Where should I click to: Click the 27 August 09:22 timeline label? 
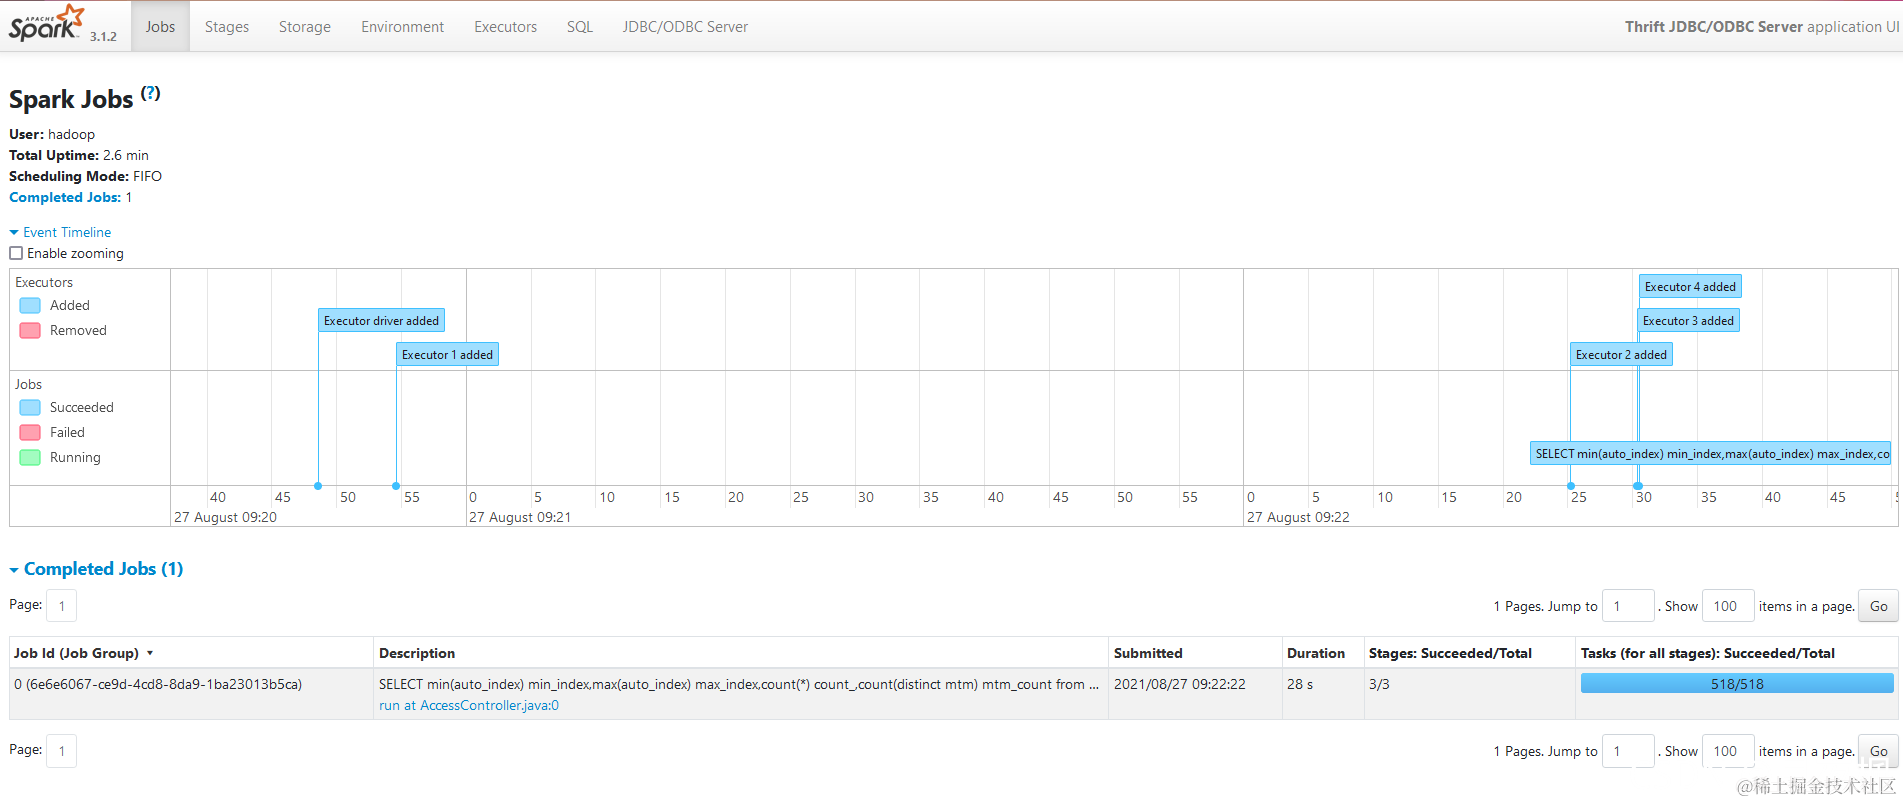tap(1298, 517)
